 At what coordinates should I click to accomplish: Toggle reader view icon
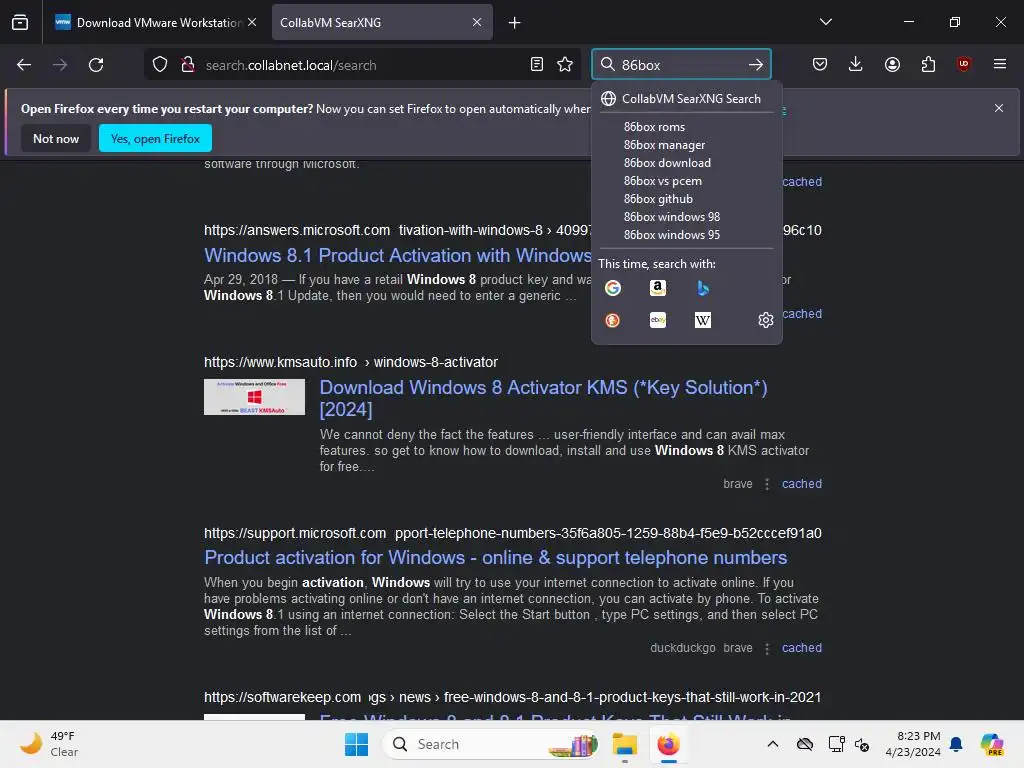[x=537, y=65]
